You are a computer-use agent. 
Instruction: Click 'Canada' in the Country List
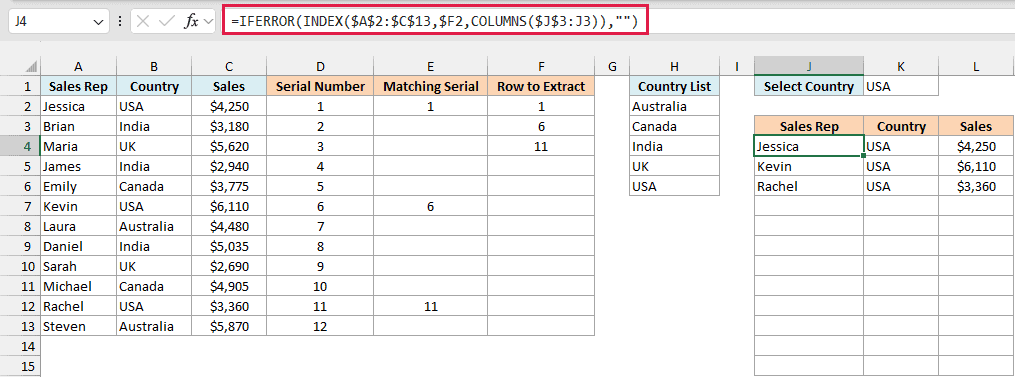tap(675, 126)
